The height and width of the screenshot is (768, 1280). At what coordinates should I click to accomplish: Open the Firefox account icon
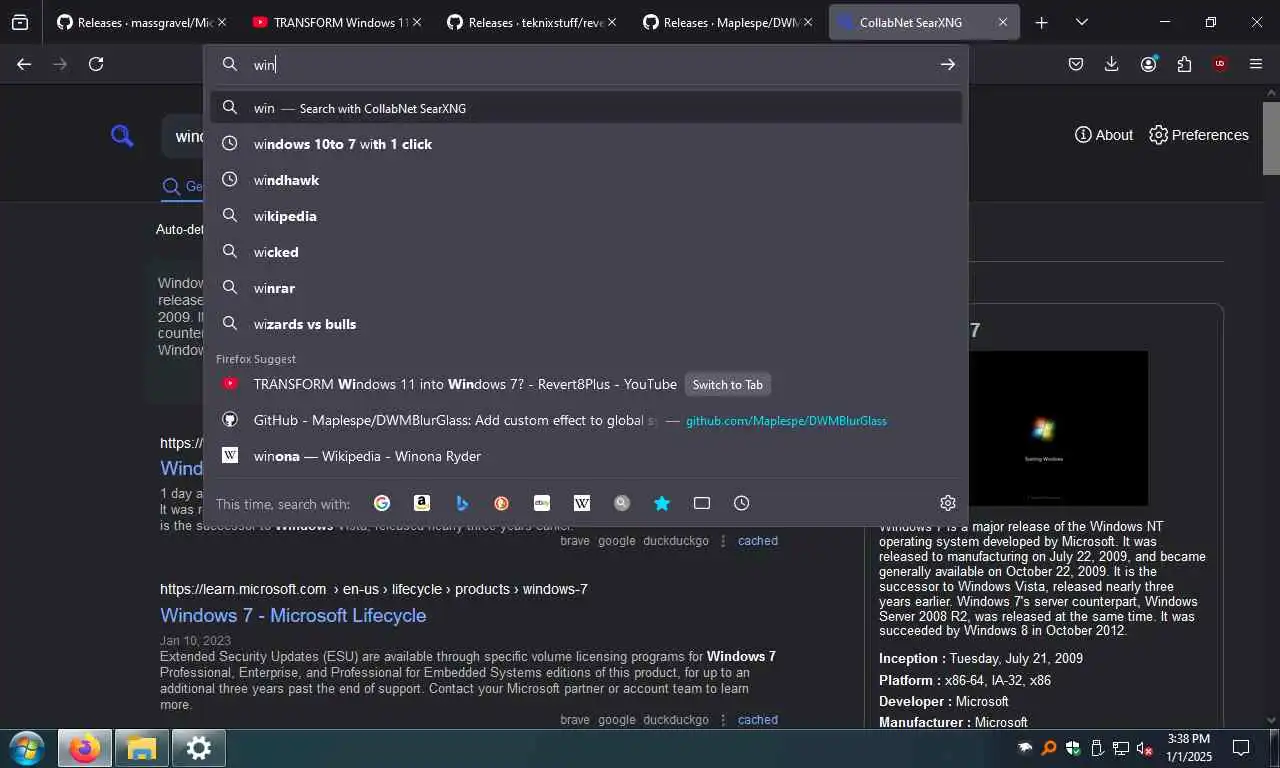1148,64
